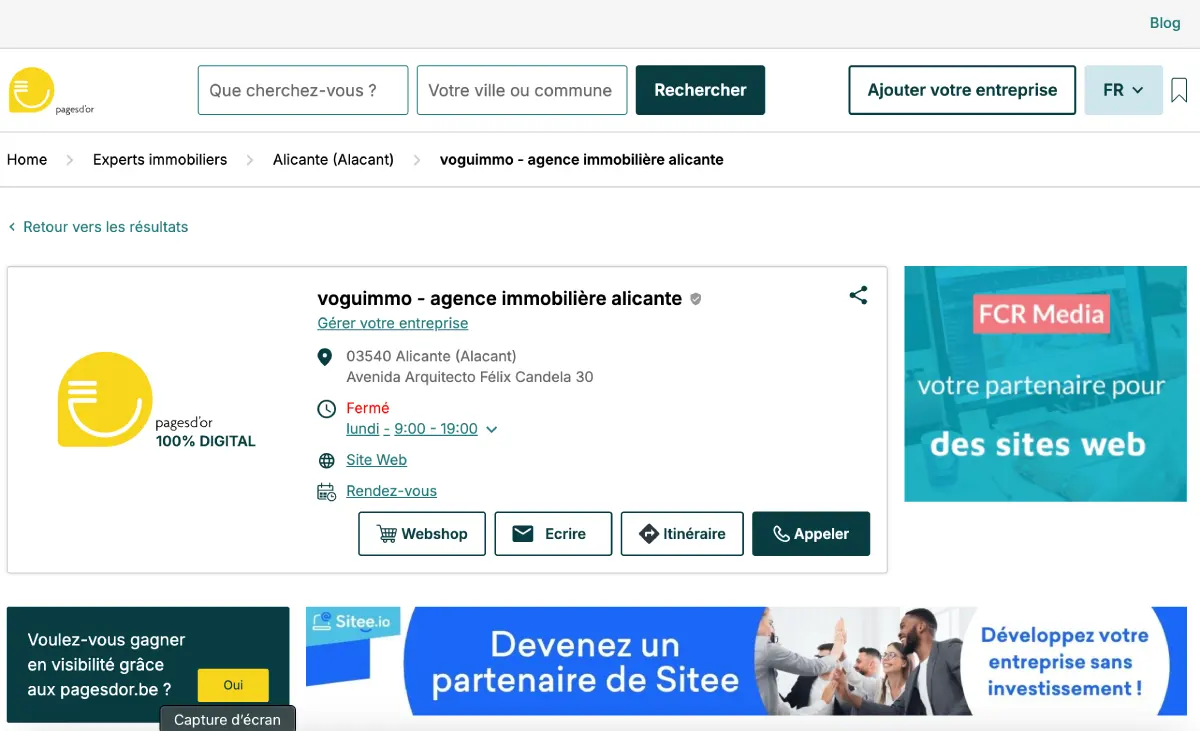The width and height of the screenshot is (1200, 731).
Task: Click Gérer votre entreprise link
Action: tap(393, 323)
